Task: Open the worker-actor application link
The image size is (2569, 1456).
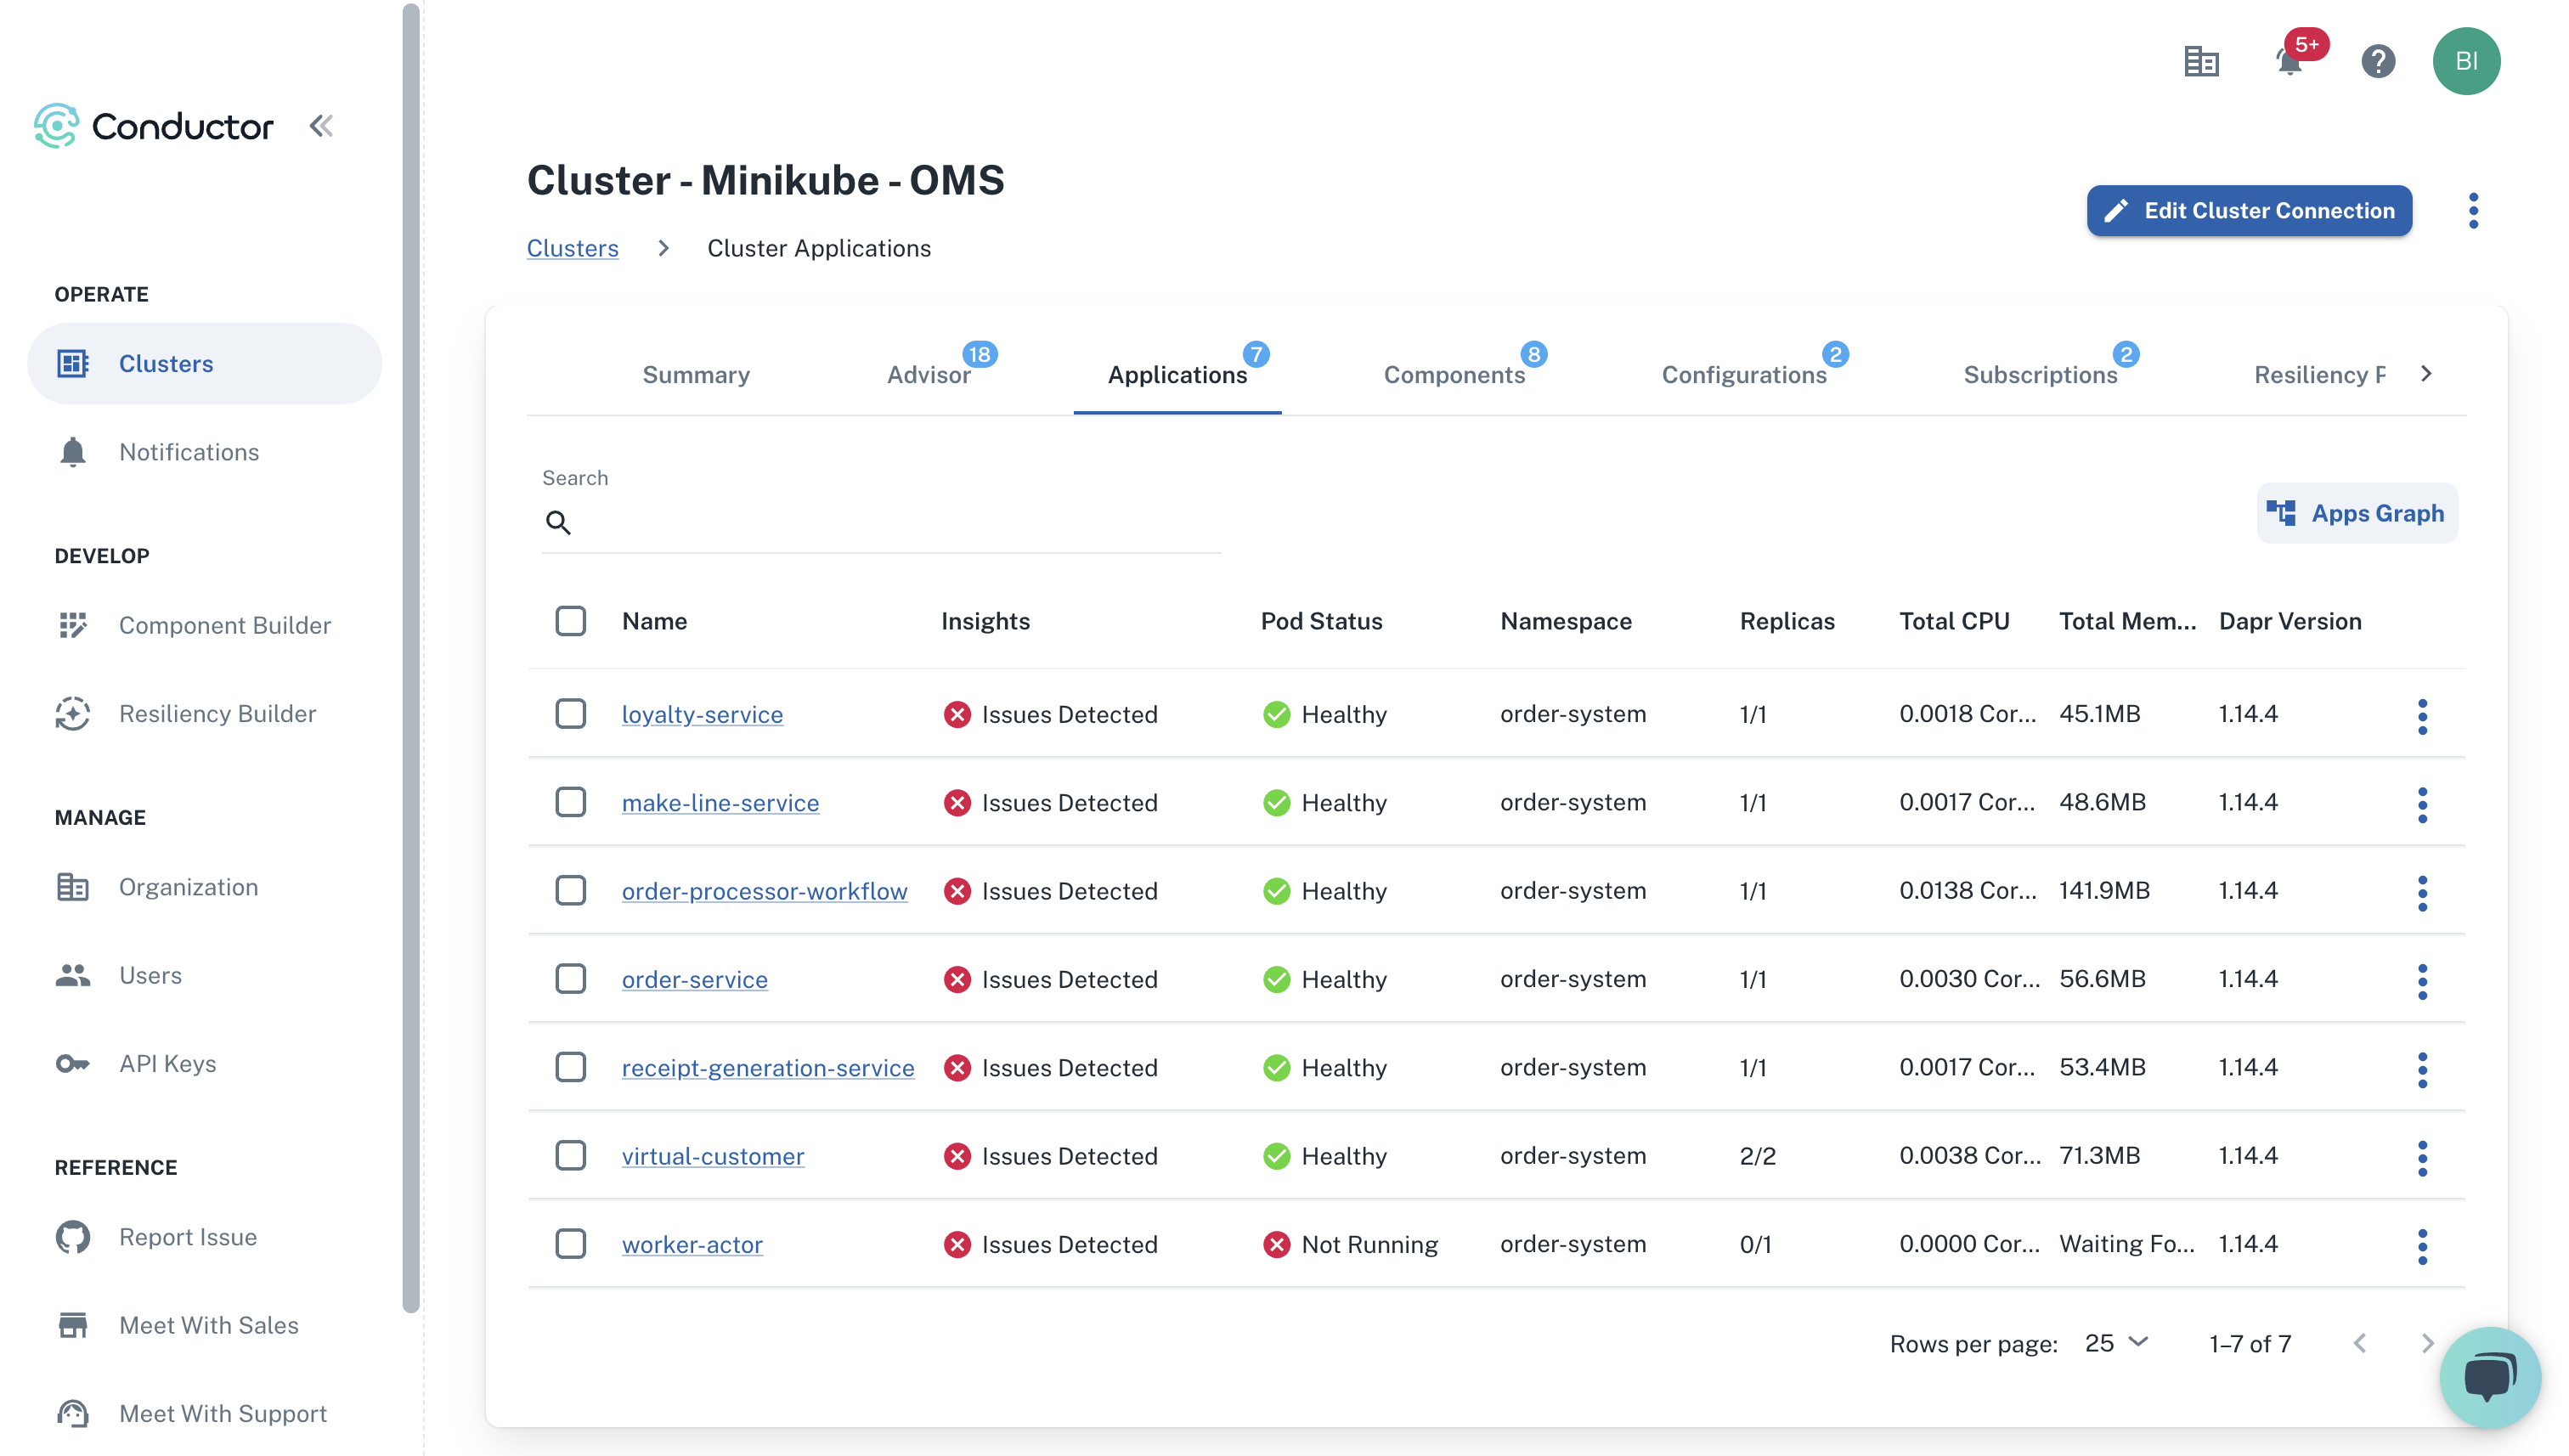Action: coord(692,1243)
